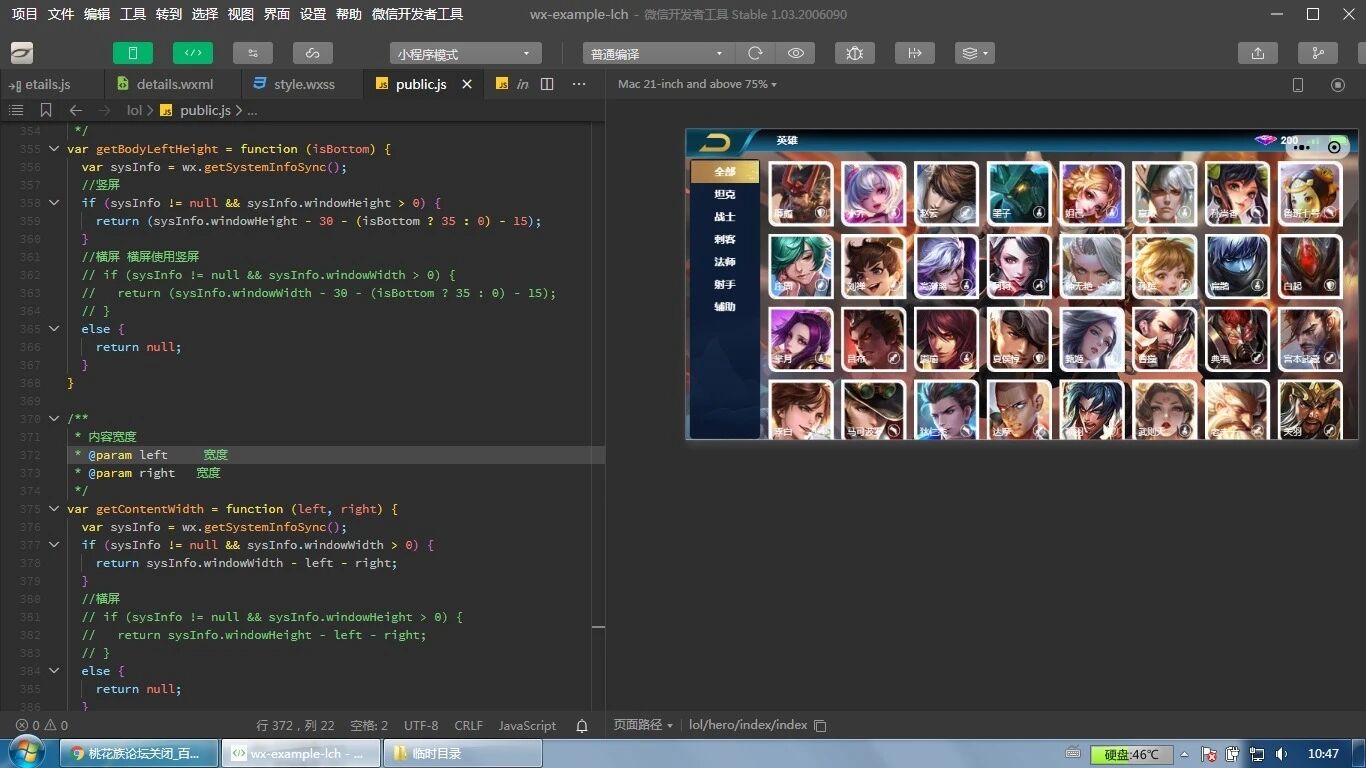Go forward using the right arrow

tap(104, 110)
